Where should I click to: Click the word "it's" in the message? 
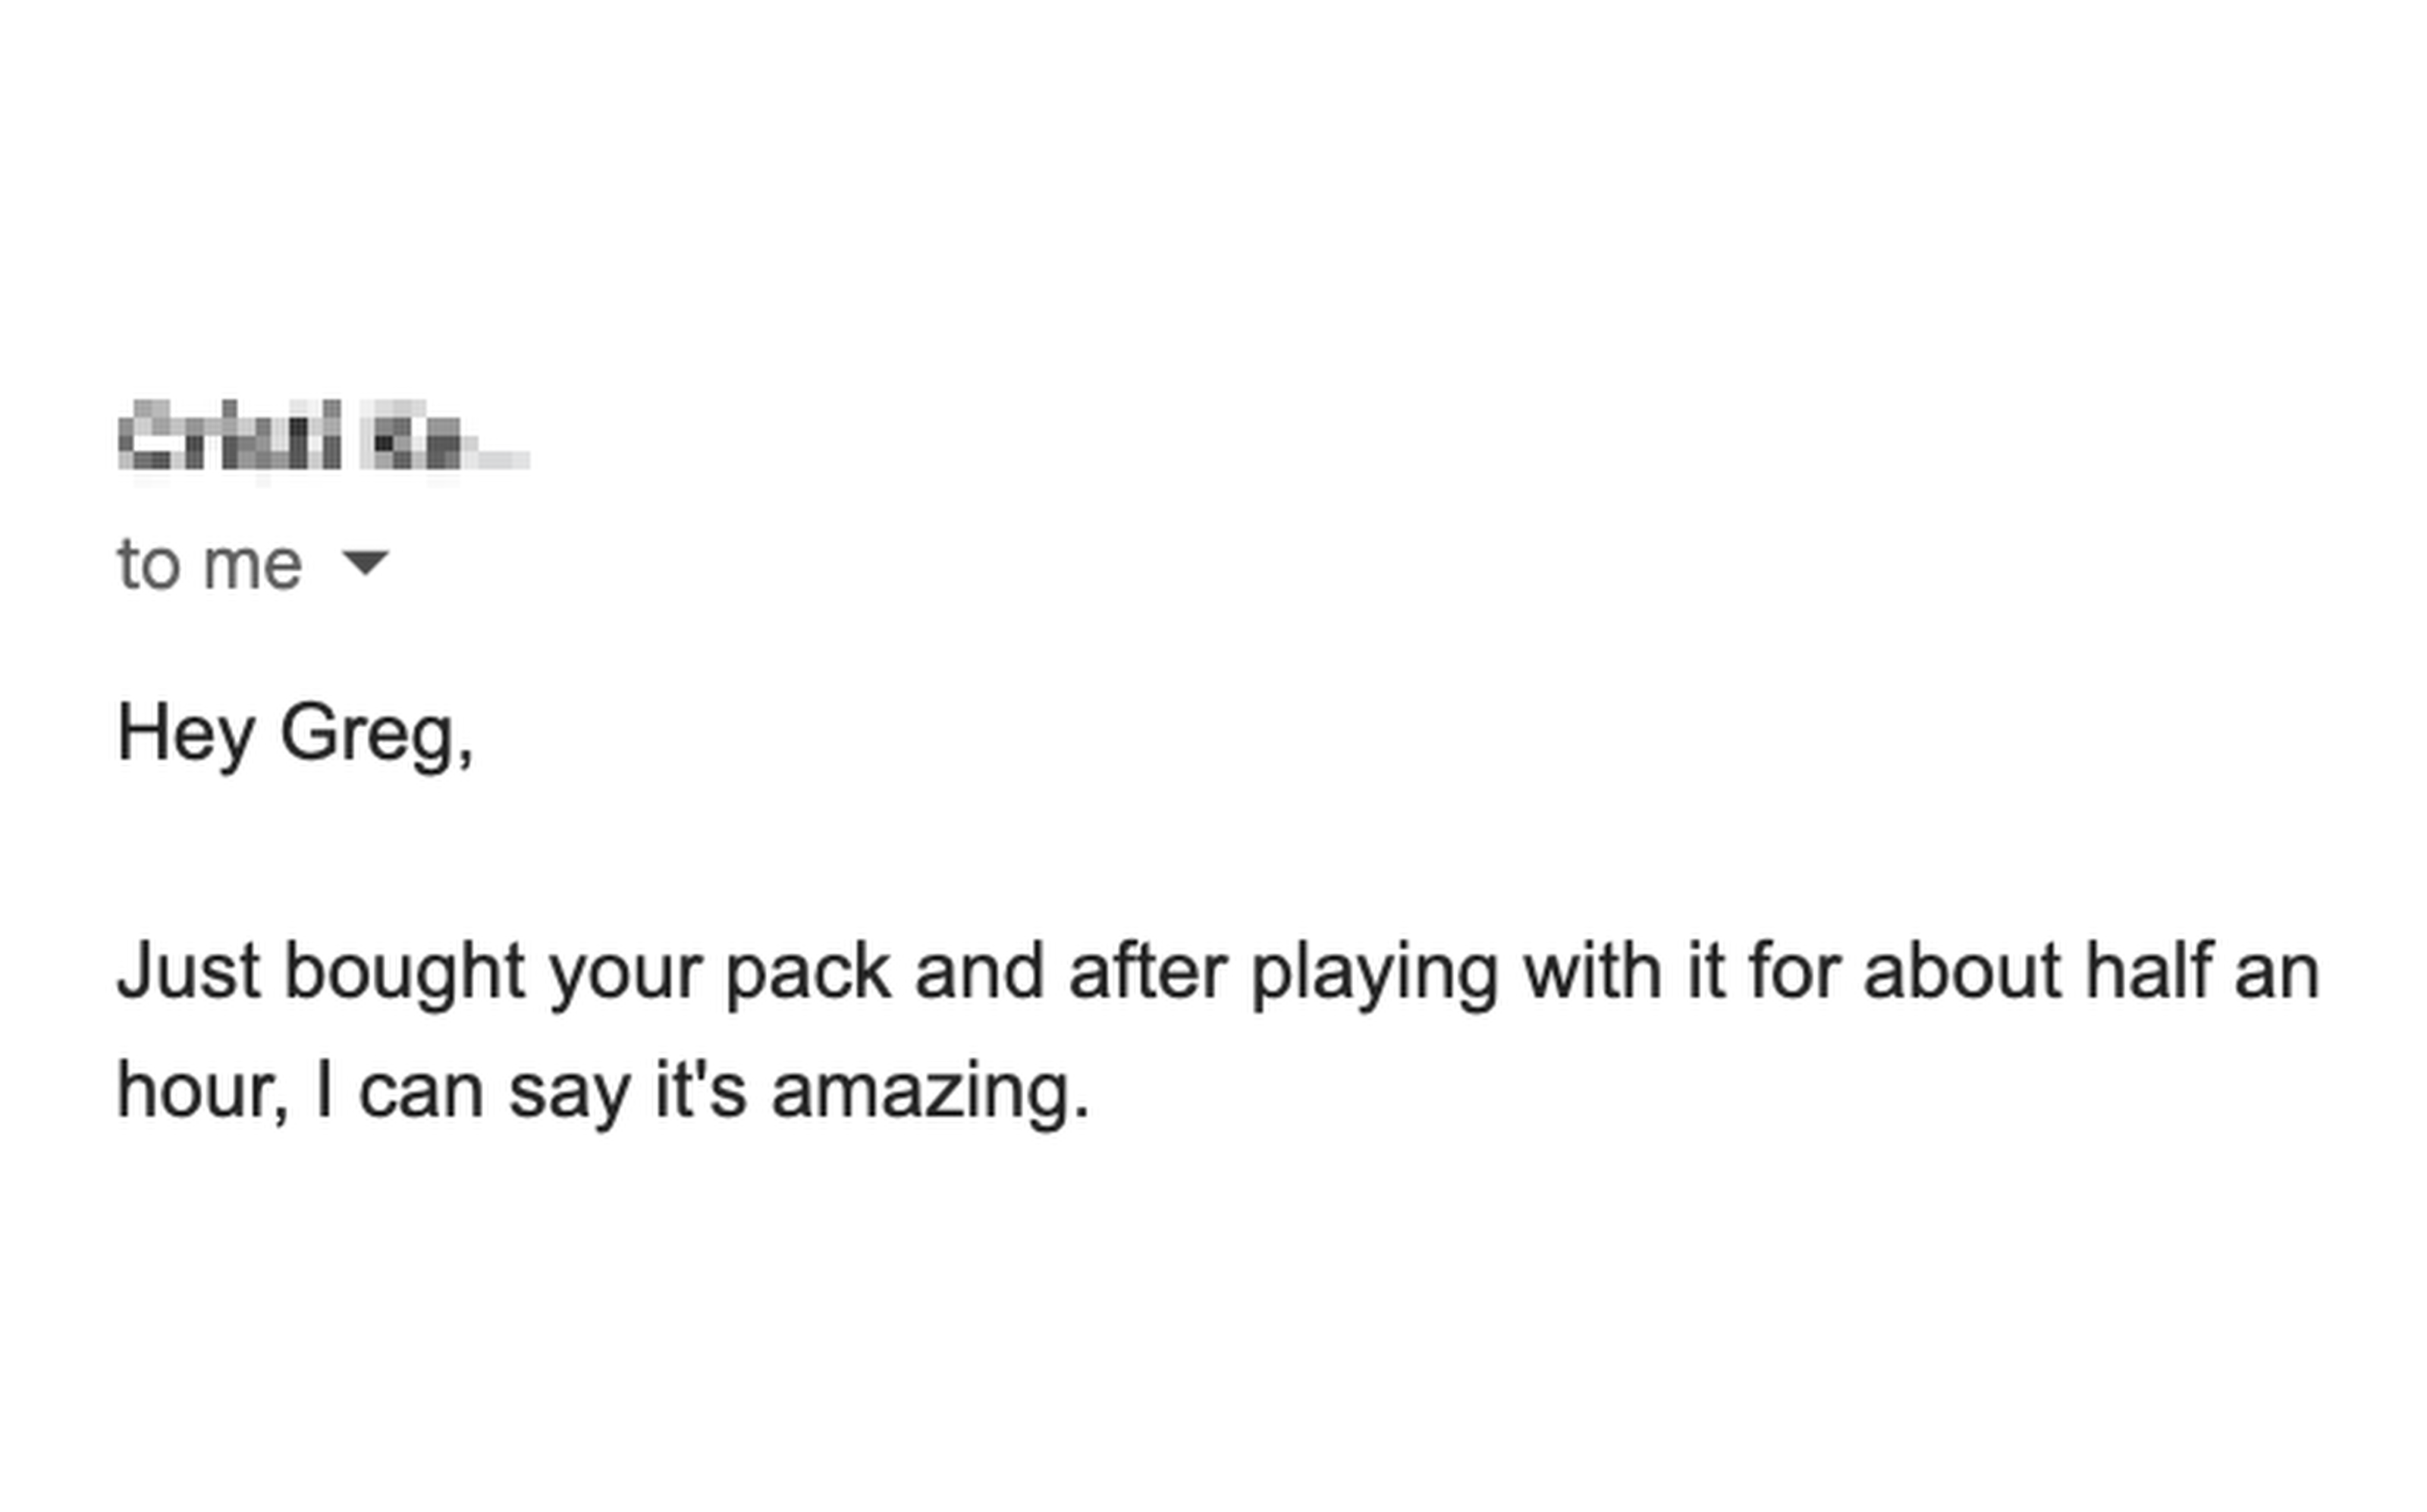coord(700,1090)
